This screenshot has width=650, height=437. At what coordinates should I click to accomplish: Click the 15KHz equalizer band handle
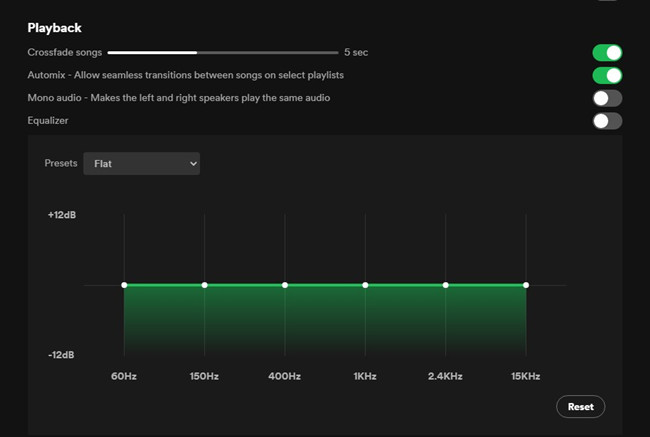pyautogui.click(x=526, y=285)
